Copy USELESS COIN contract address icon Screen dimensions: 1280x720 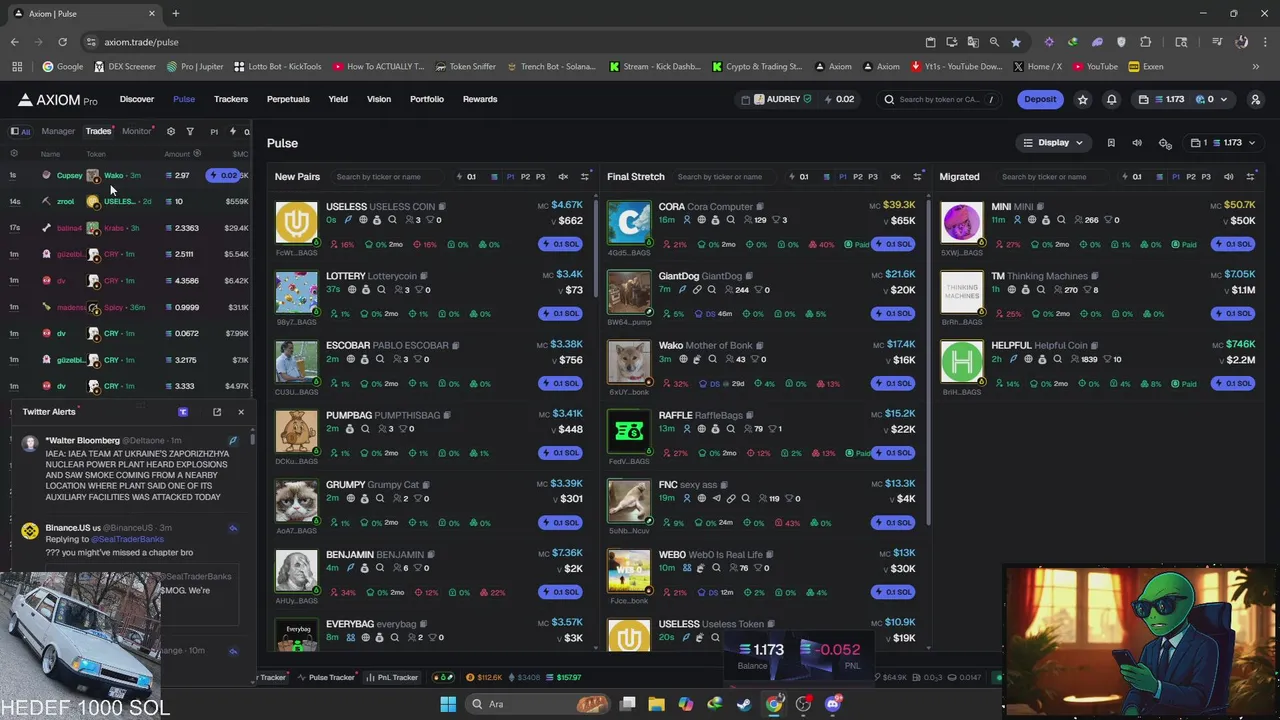[x=441, y=207]
